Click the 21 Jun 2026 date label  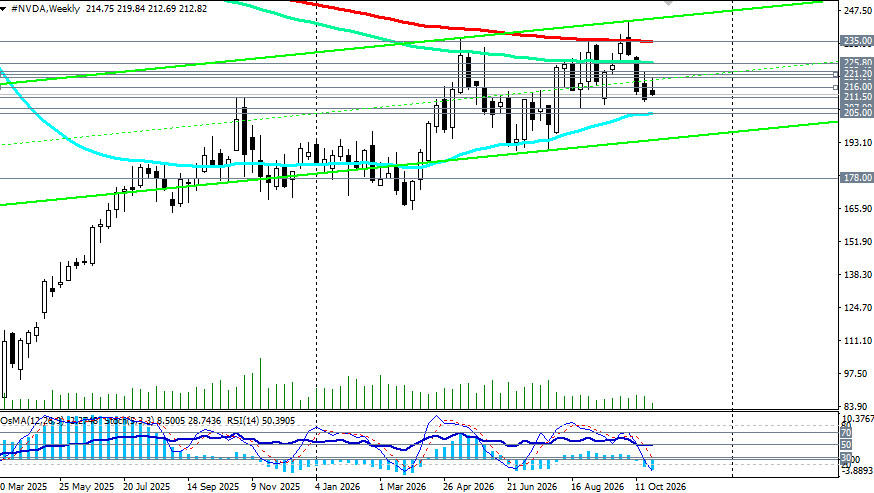point(532,487)
